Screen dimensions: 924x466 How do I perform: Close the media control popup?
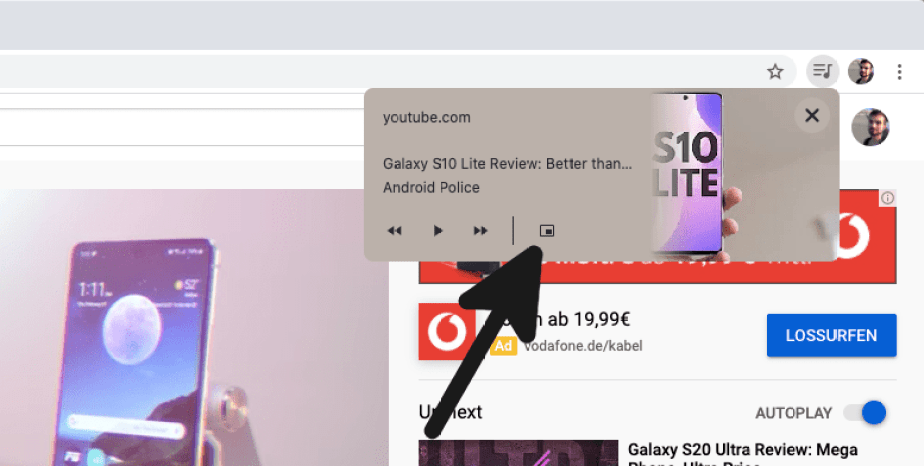[x=812, y=115]
